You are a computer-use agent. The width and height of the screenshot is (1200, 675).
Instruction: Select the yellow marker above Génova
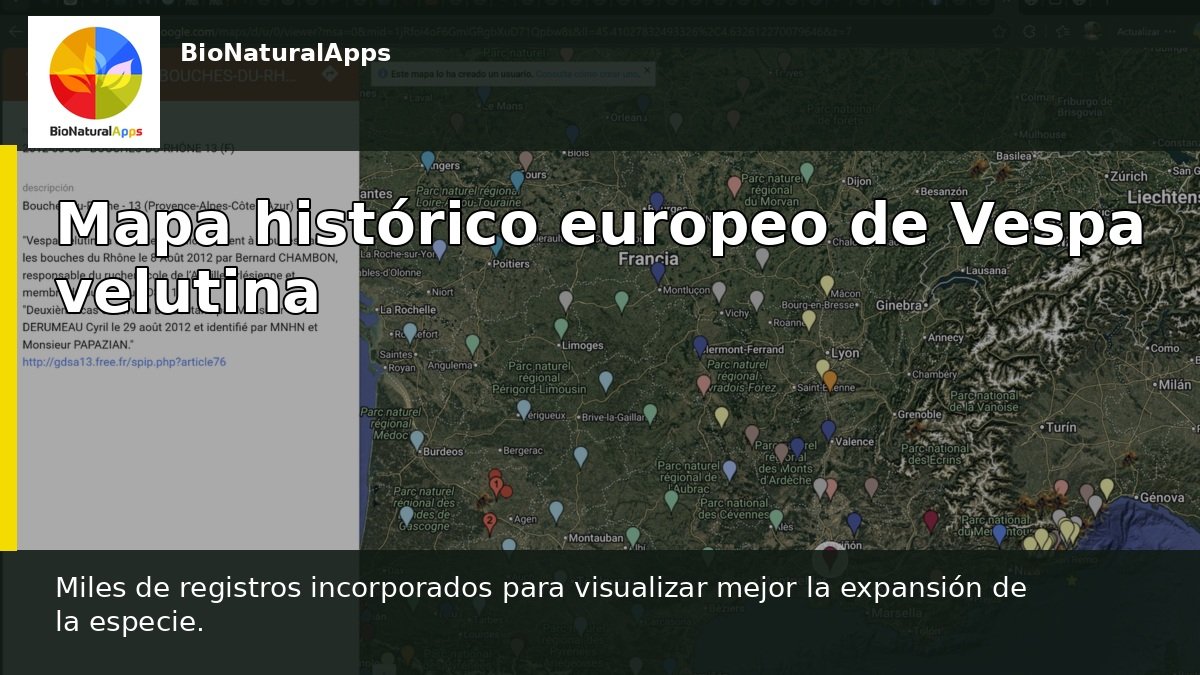[1107, 487]
